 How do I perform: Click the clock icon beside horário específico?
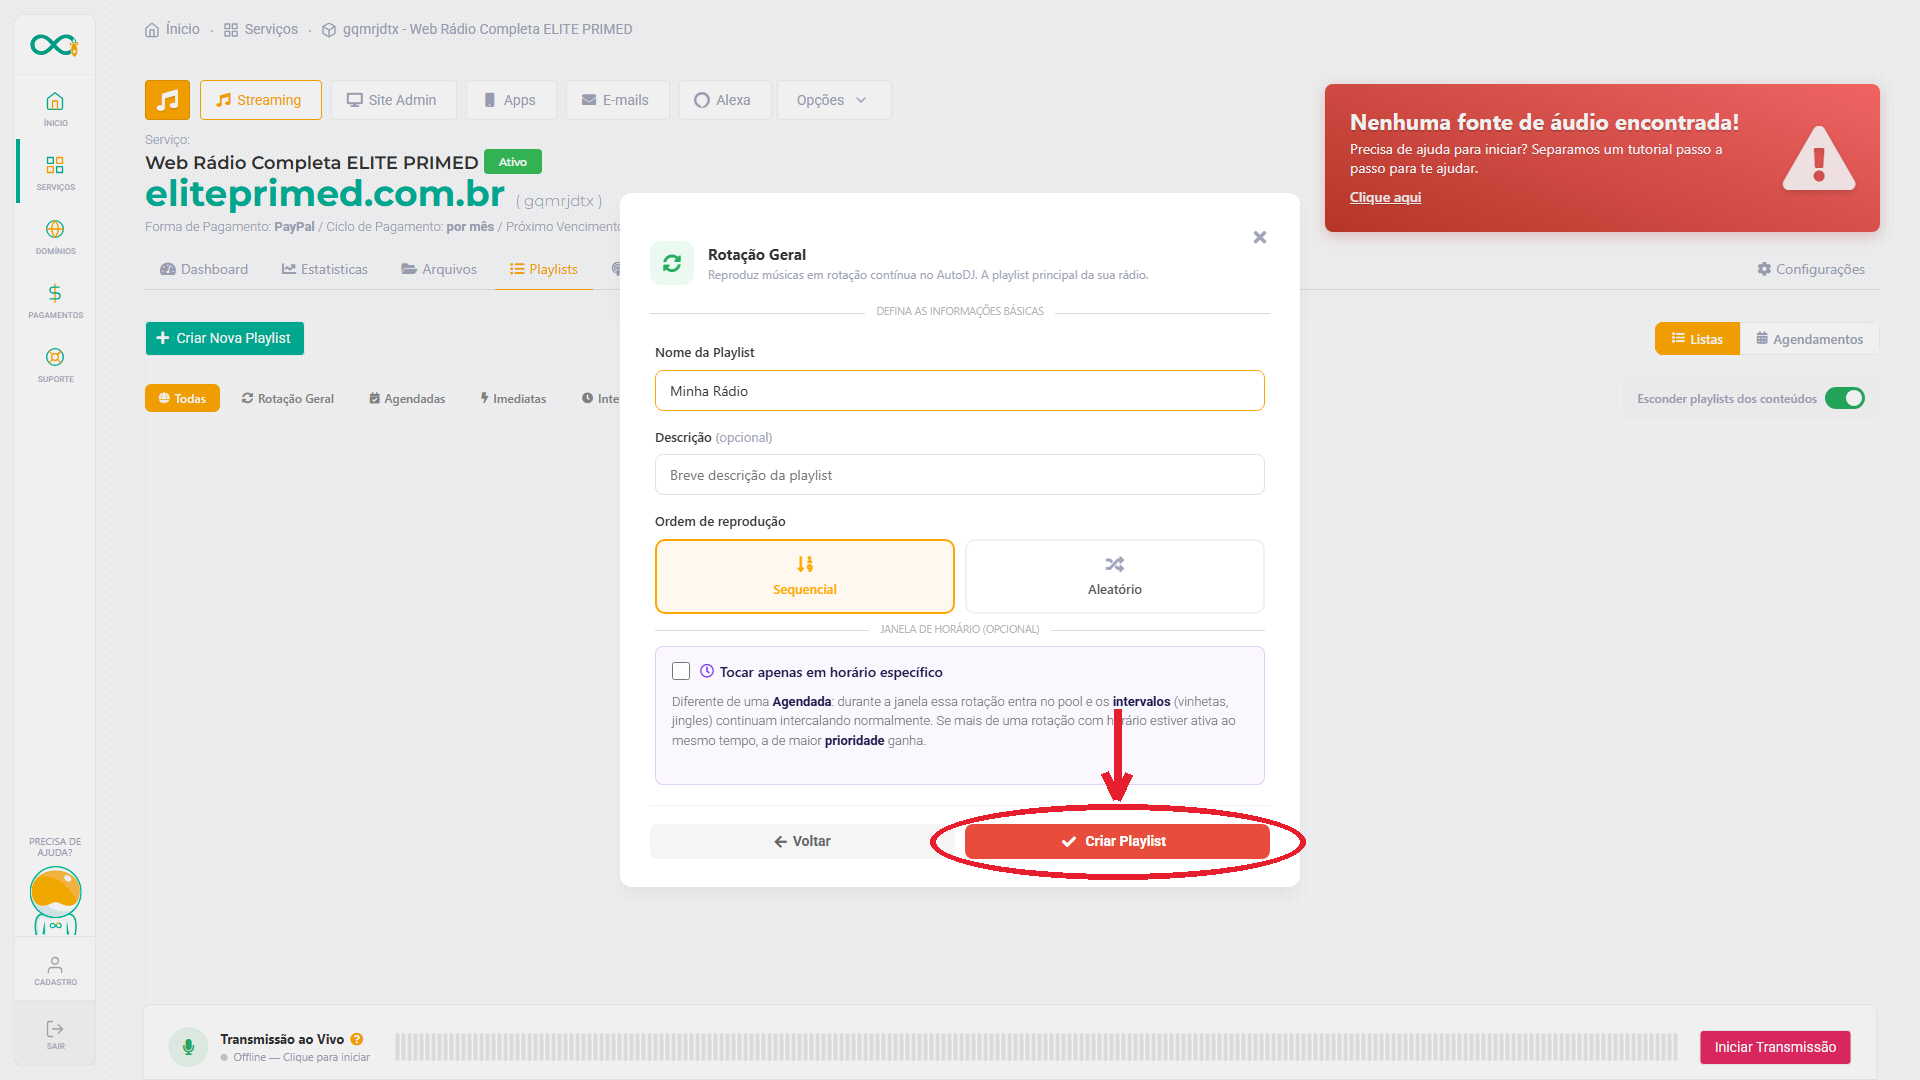(707, 671)
